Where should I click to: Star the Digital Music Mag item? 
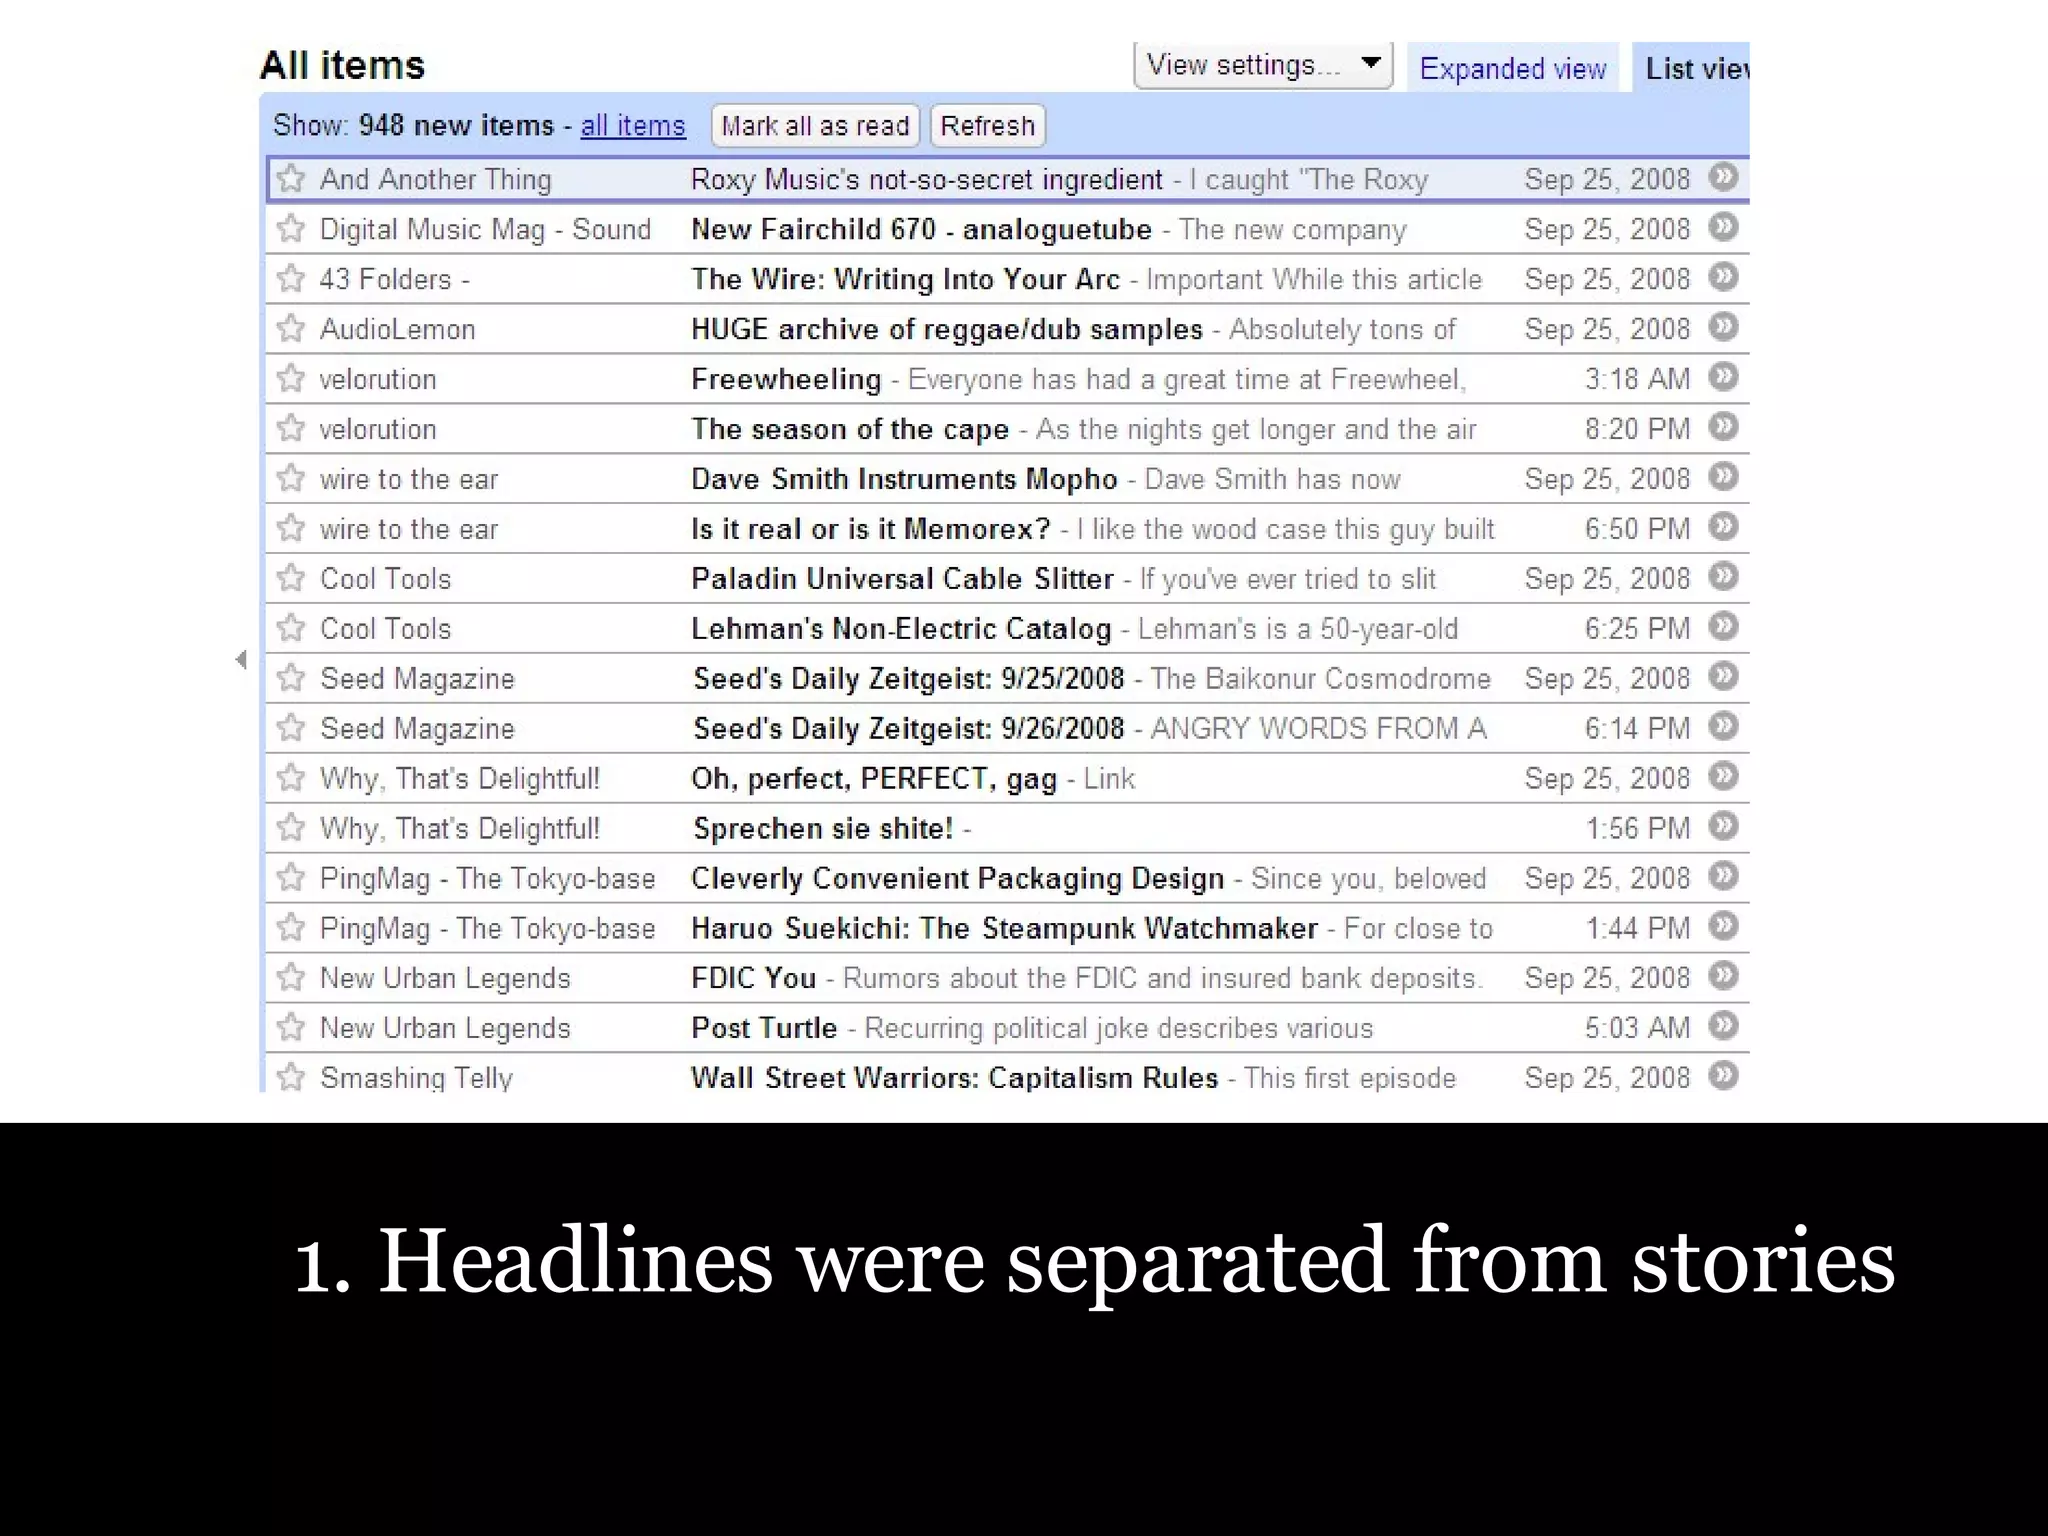coord(291,228)
